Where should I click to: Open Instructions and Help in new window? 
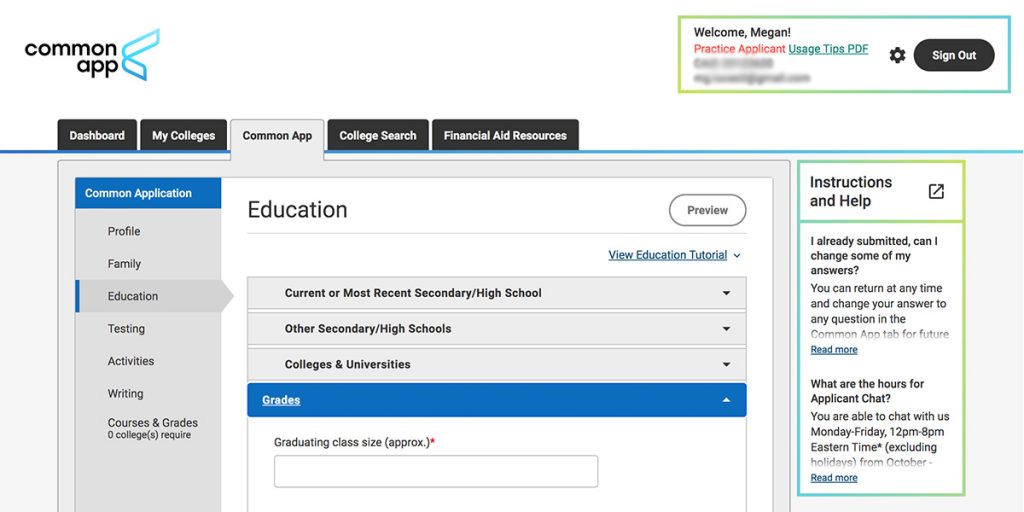[936, 191]
